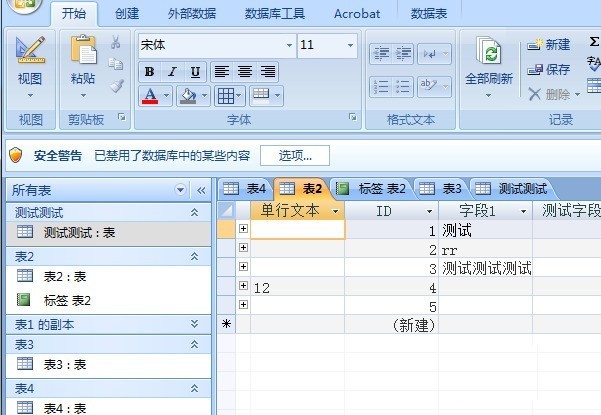Switch to the 表3 document tab
Viewport: 601px width, 415px height.
pyautogui.click(x=441, y=189)
